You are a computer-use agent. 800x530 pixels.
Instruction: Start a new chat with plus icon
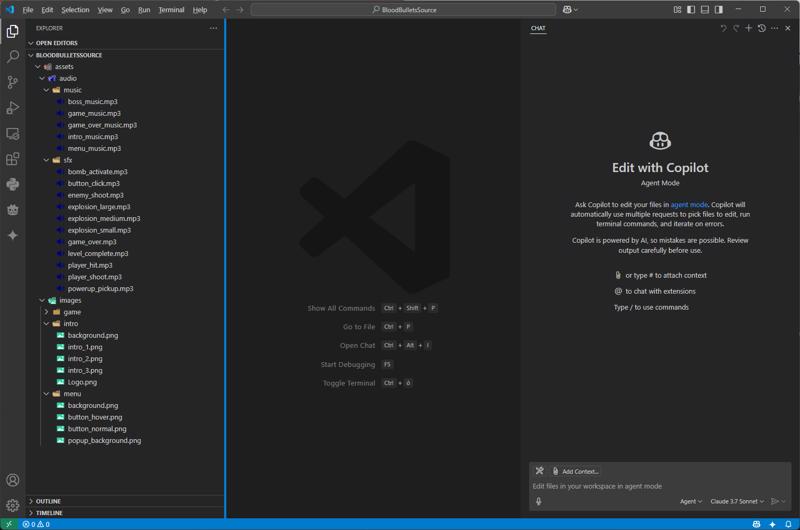(x=748, y=29)
